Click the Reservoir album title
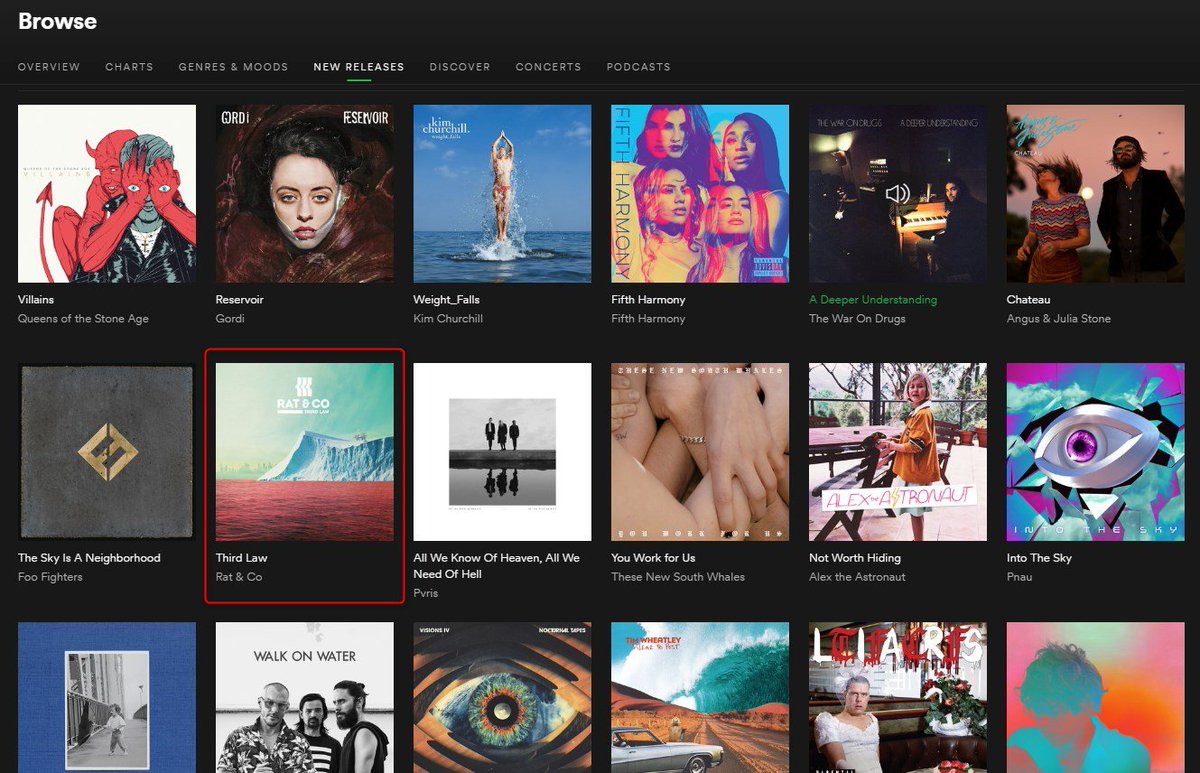Image resolution: width=1200 pixels, height=773 pixels. point(241,300)
